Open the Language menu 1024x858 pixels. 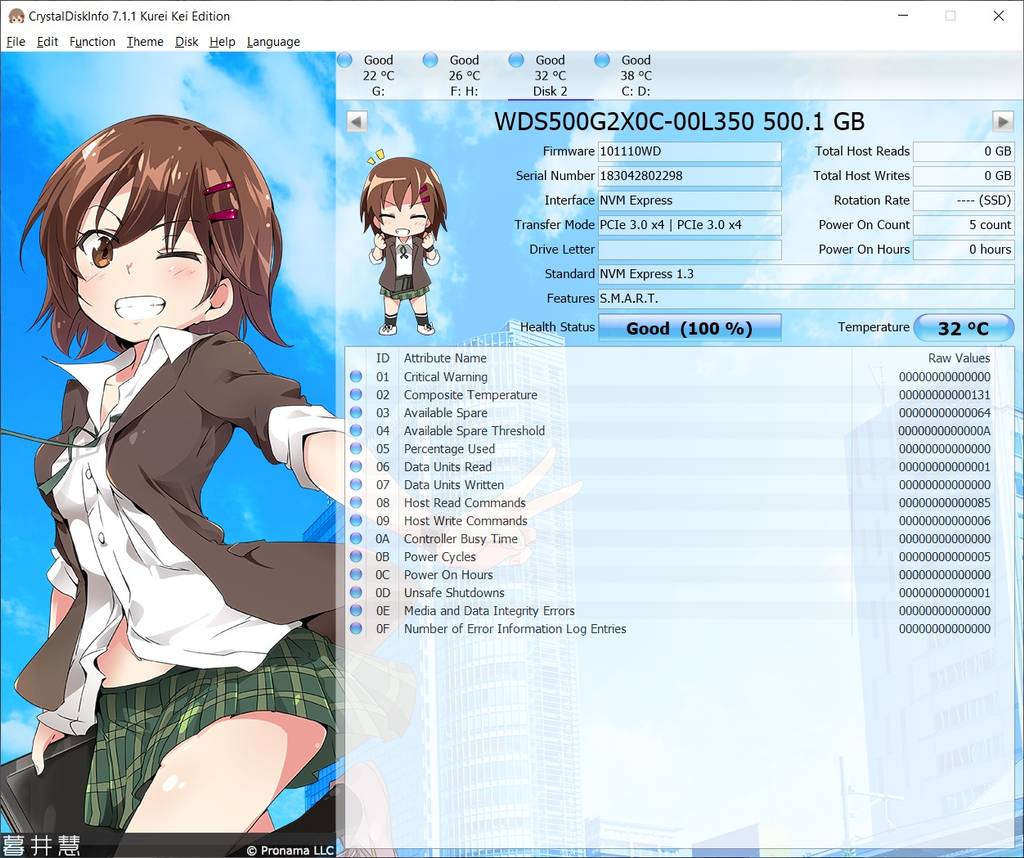[273, 41]
